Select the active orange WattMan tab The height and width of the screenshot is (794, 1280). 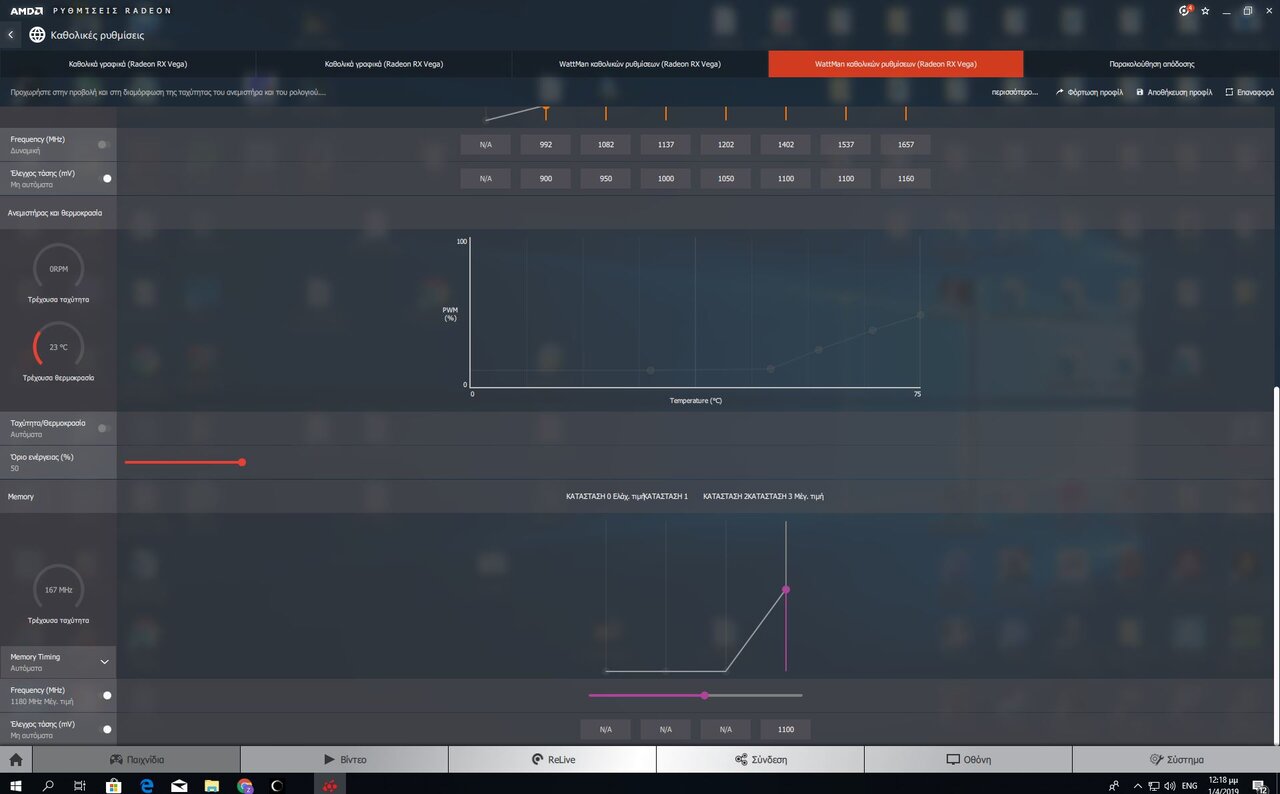click(x=895, y=64)
